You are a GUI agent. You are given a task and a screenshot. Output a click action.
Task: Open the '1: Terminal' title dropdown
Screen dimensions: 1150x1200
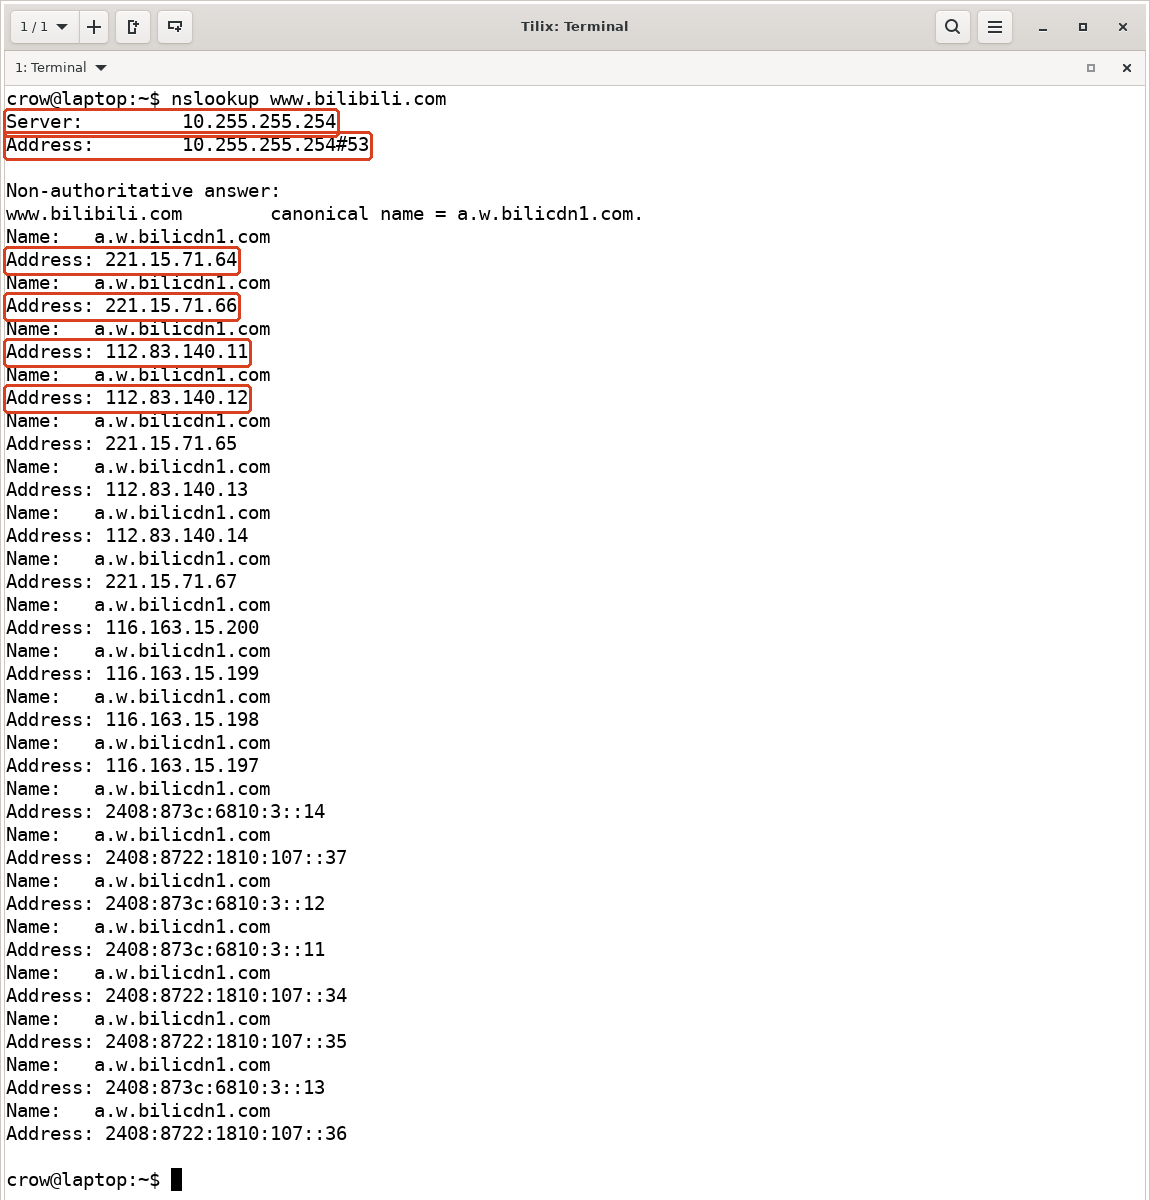[60, 68]
